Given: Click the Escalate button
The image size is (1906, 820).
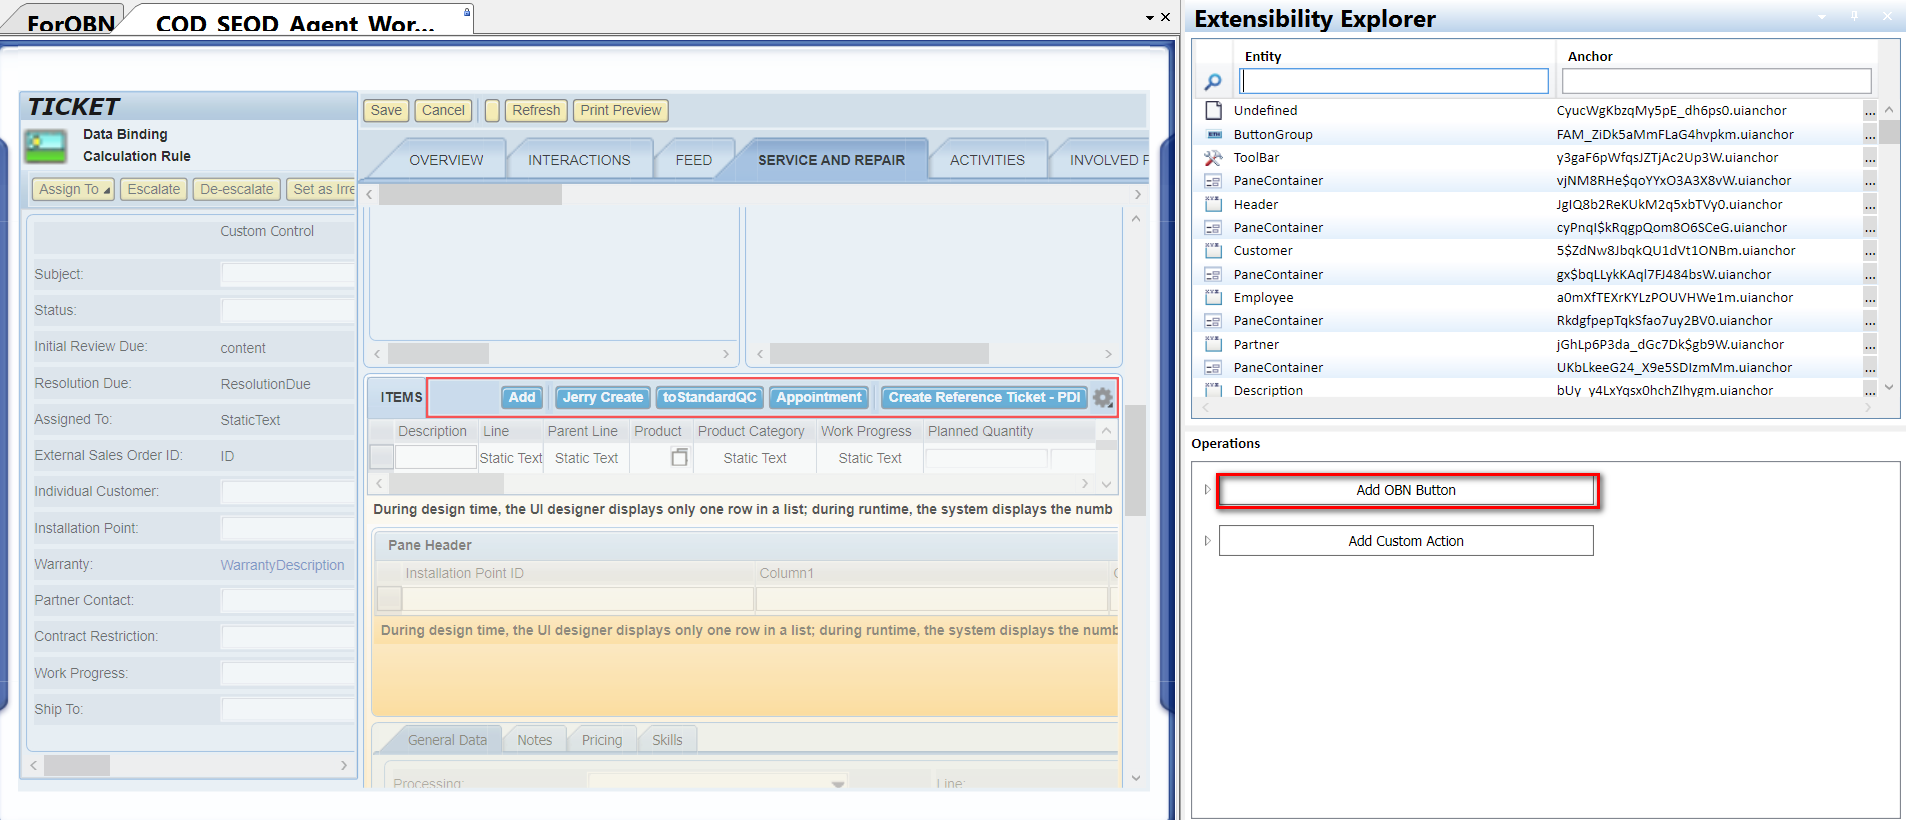Looking at the screenshot, I should [154, 189].
